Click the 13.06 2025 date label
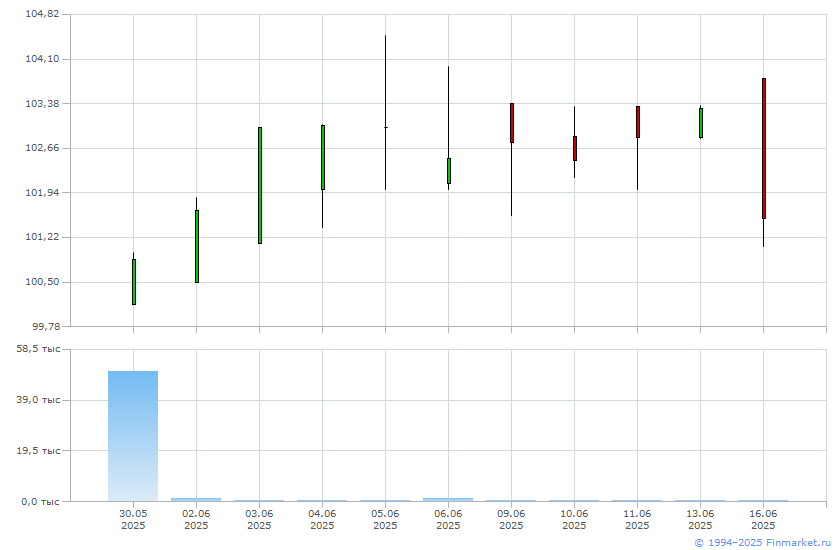 [700, 519]
